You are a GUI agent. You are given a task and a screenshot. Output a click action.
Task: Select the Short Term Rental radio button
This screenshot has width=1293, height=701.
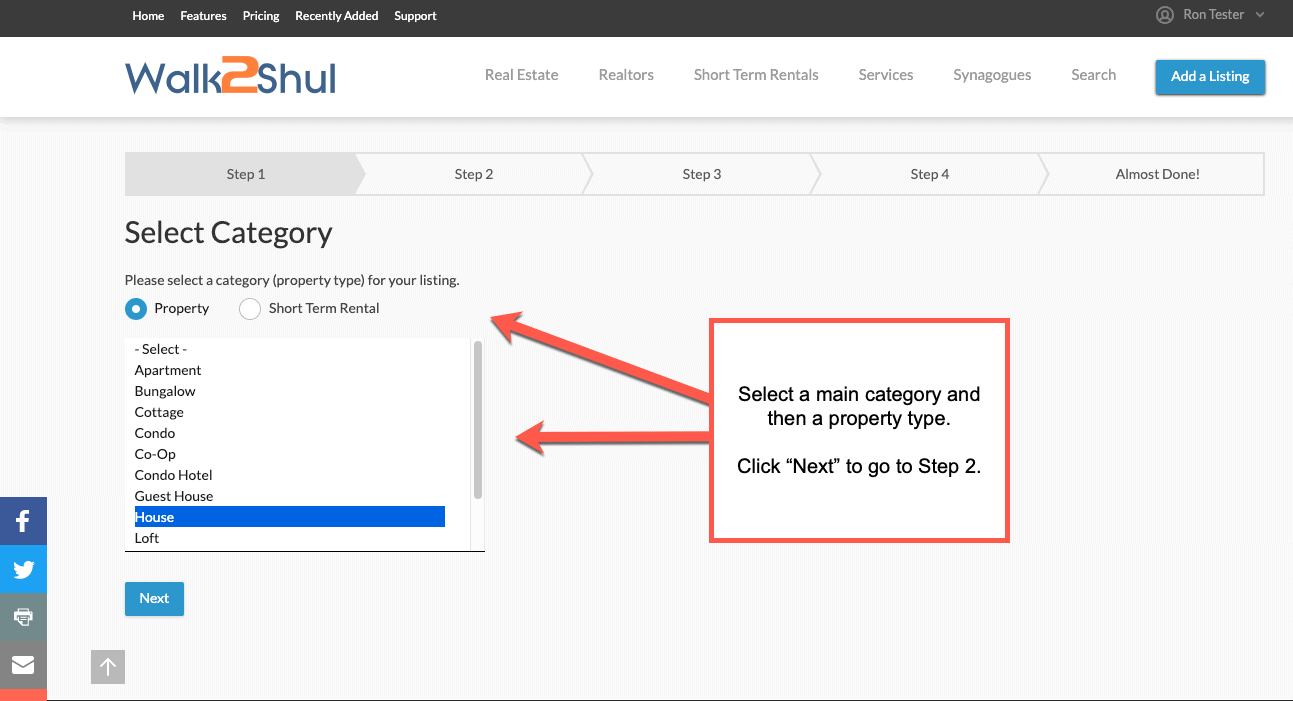[x=250, y=308]
